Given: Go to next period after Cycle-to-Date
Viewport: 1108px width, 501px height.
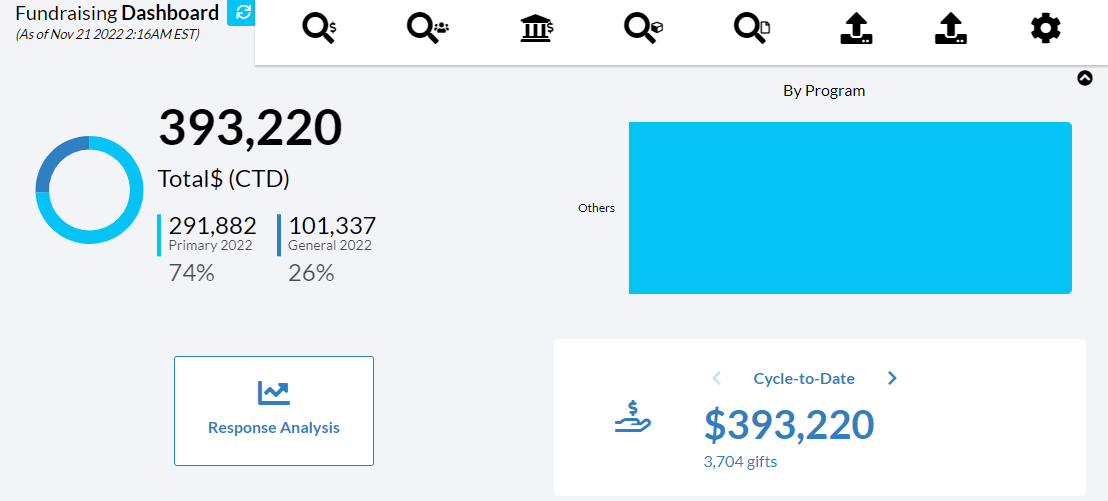Looking at the screenshot, I should pos(892,379).
